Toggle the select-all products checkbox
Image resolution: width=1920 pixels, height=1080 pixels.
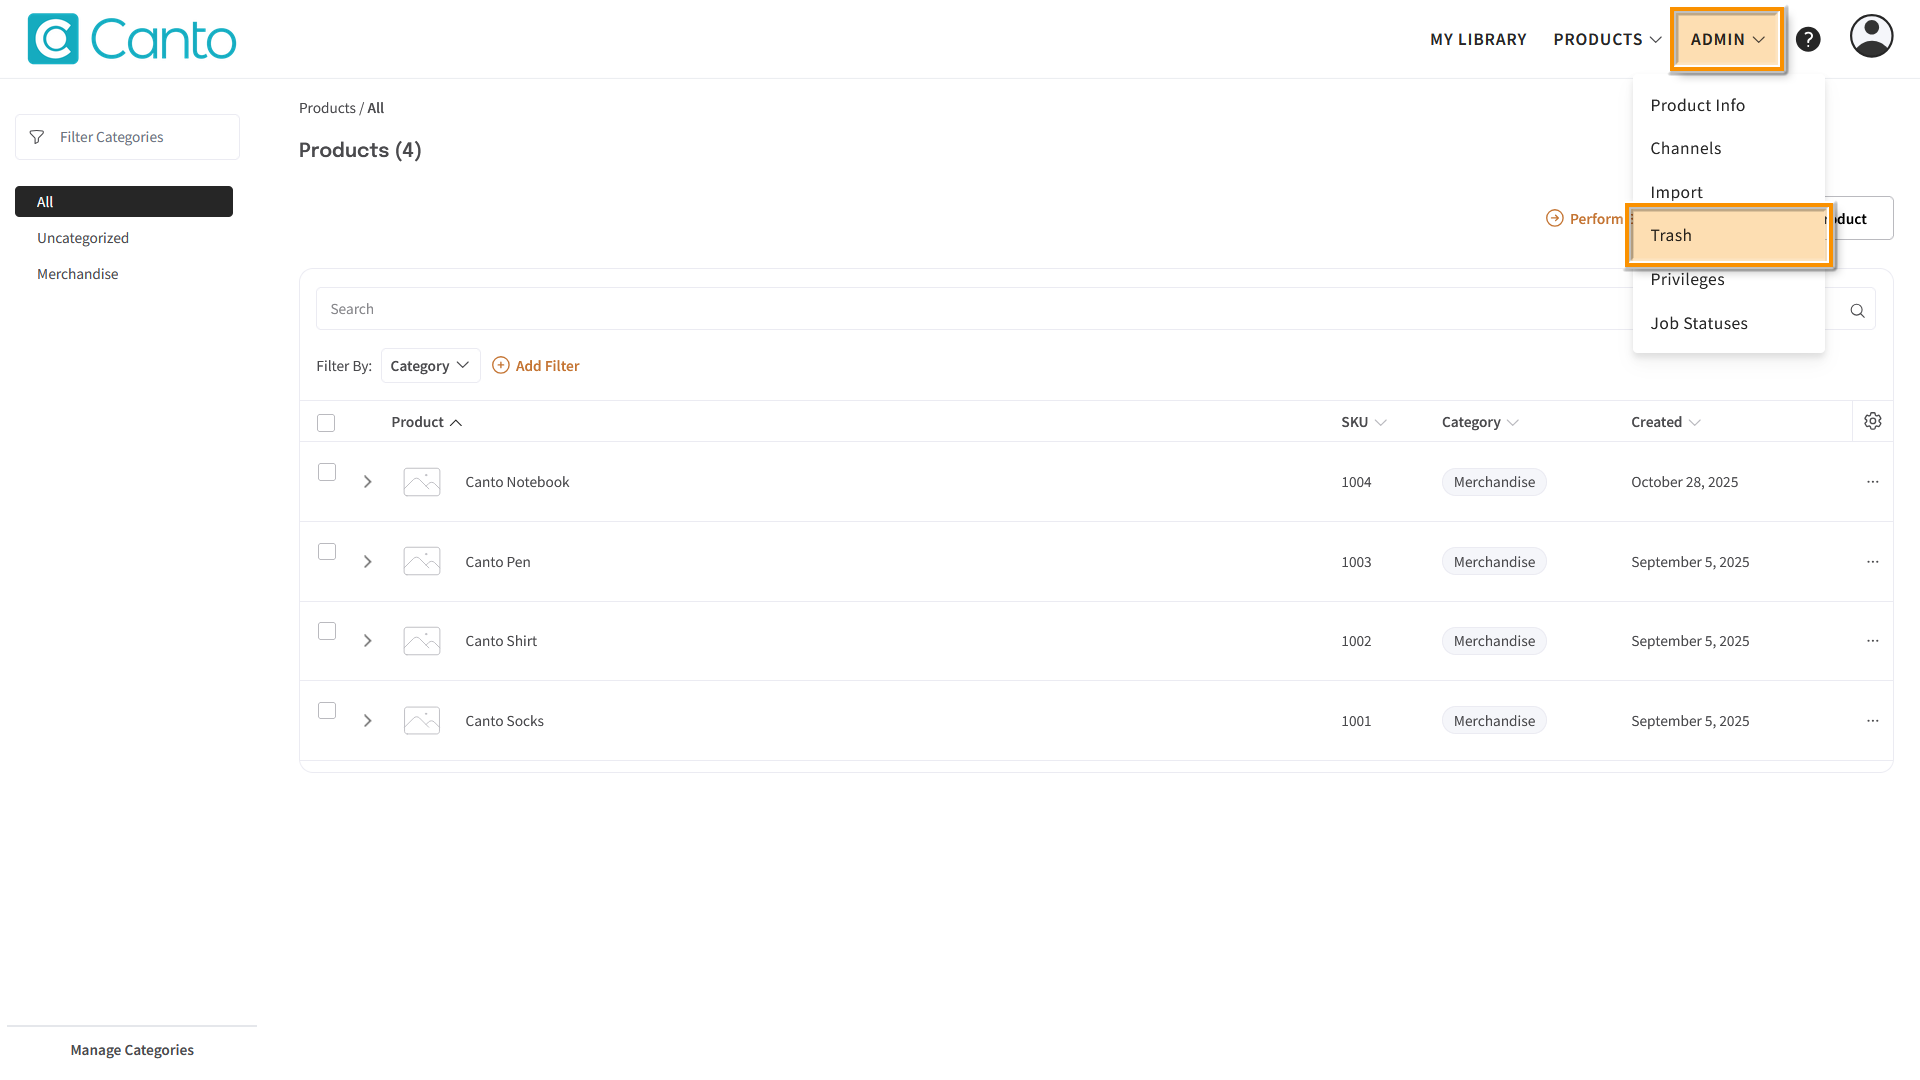coord(326,423)
